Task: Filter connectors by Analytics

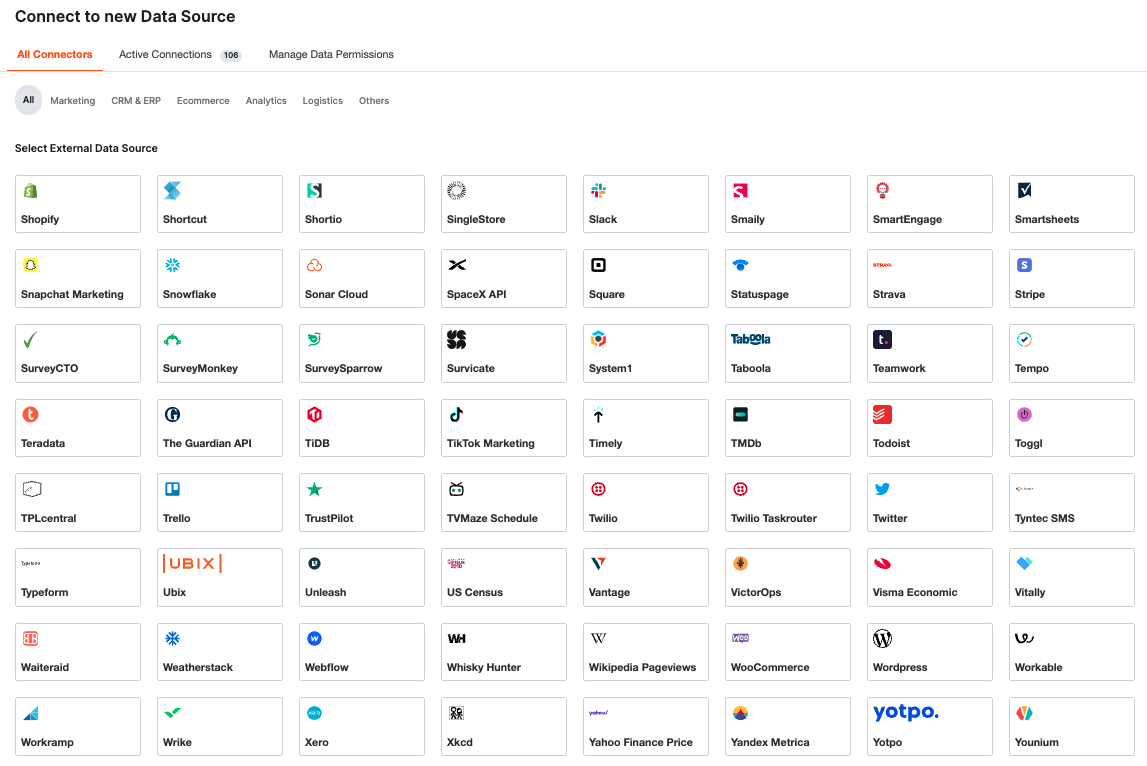Action: pos(266,101)
